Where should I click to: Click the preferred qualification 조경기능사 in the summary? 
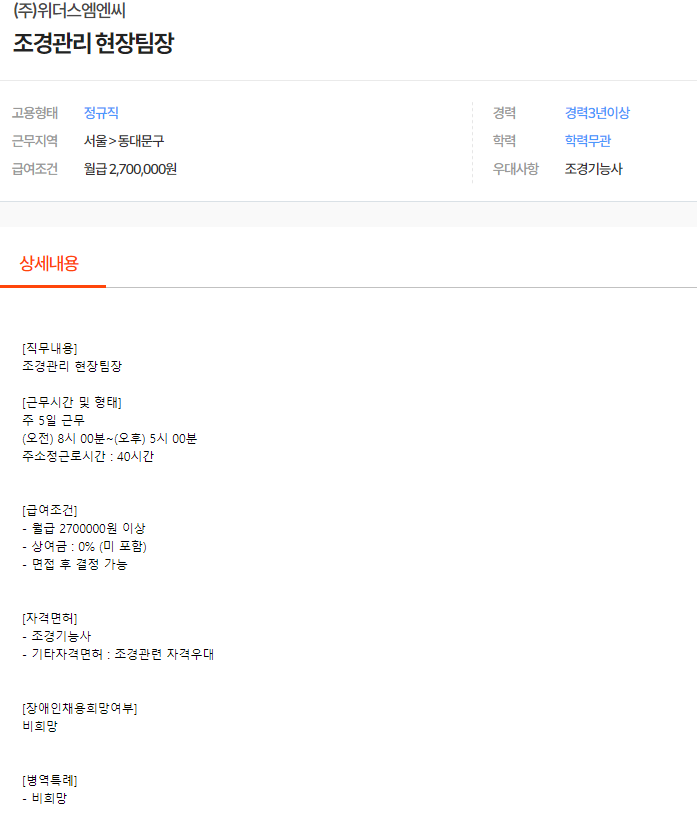click(594, 169)
